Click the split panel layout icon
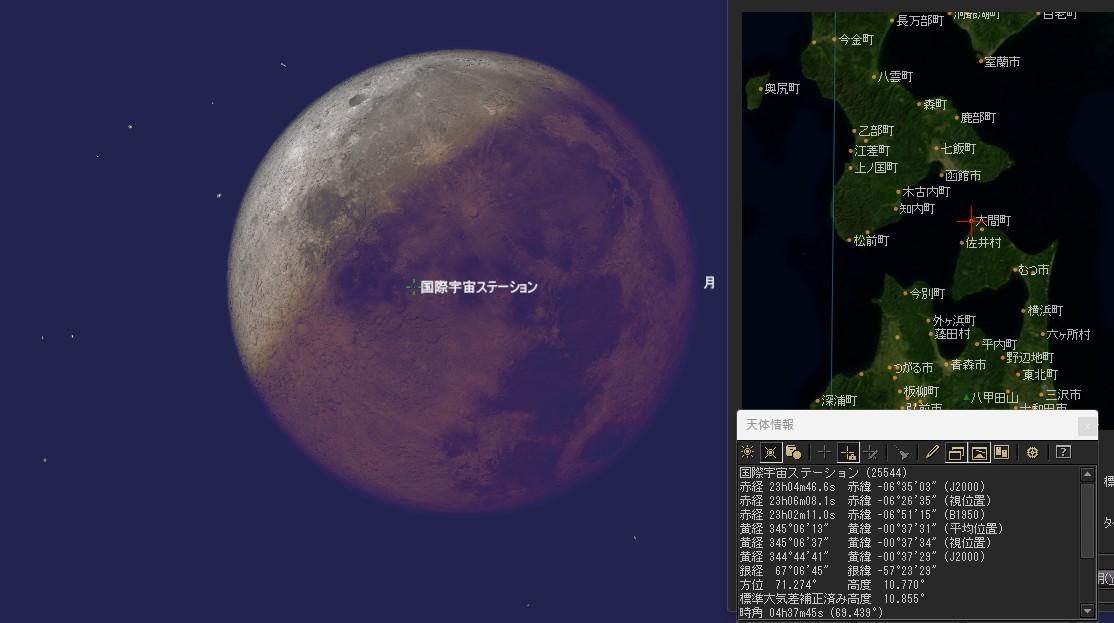The height and width of the screenshot is (623, 1114). pyautogui.click(x=1001, y=452)
